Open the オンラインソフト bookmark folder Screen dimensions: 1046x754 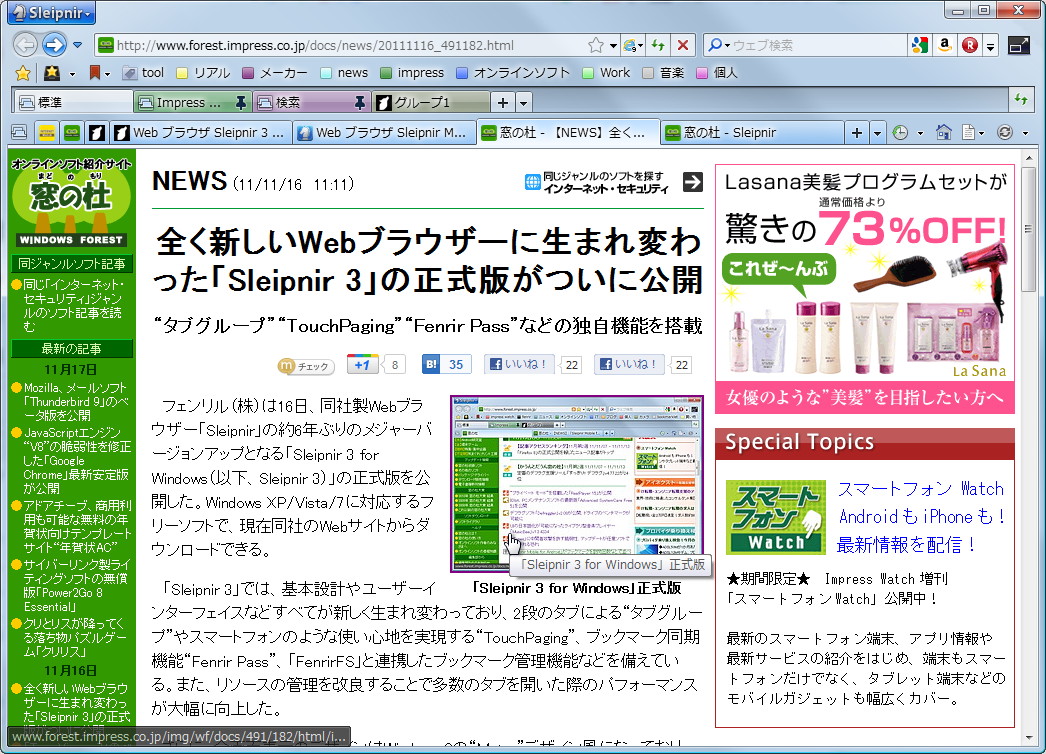[512, 73]
